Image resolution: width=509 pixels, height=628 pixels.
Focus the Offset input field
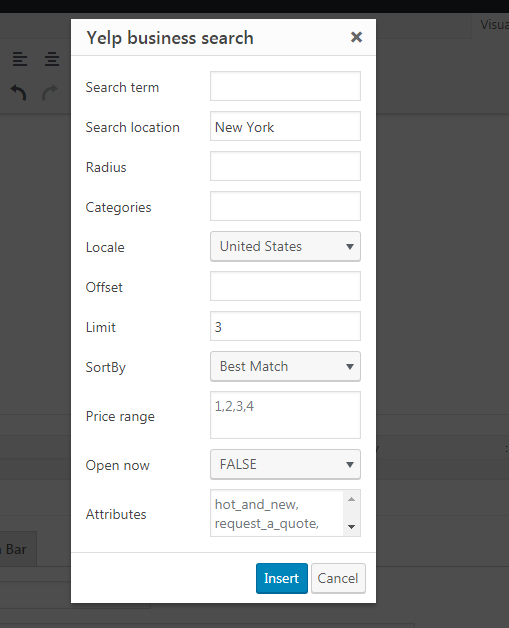click(285, 286)
